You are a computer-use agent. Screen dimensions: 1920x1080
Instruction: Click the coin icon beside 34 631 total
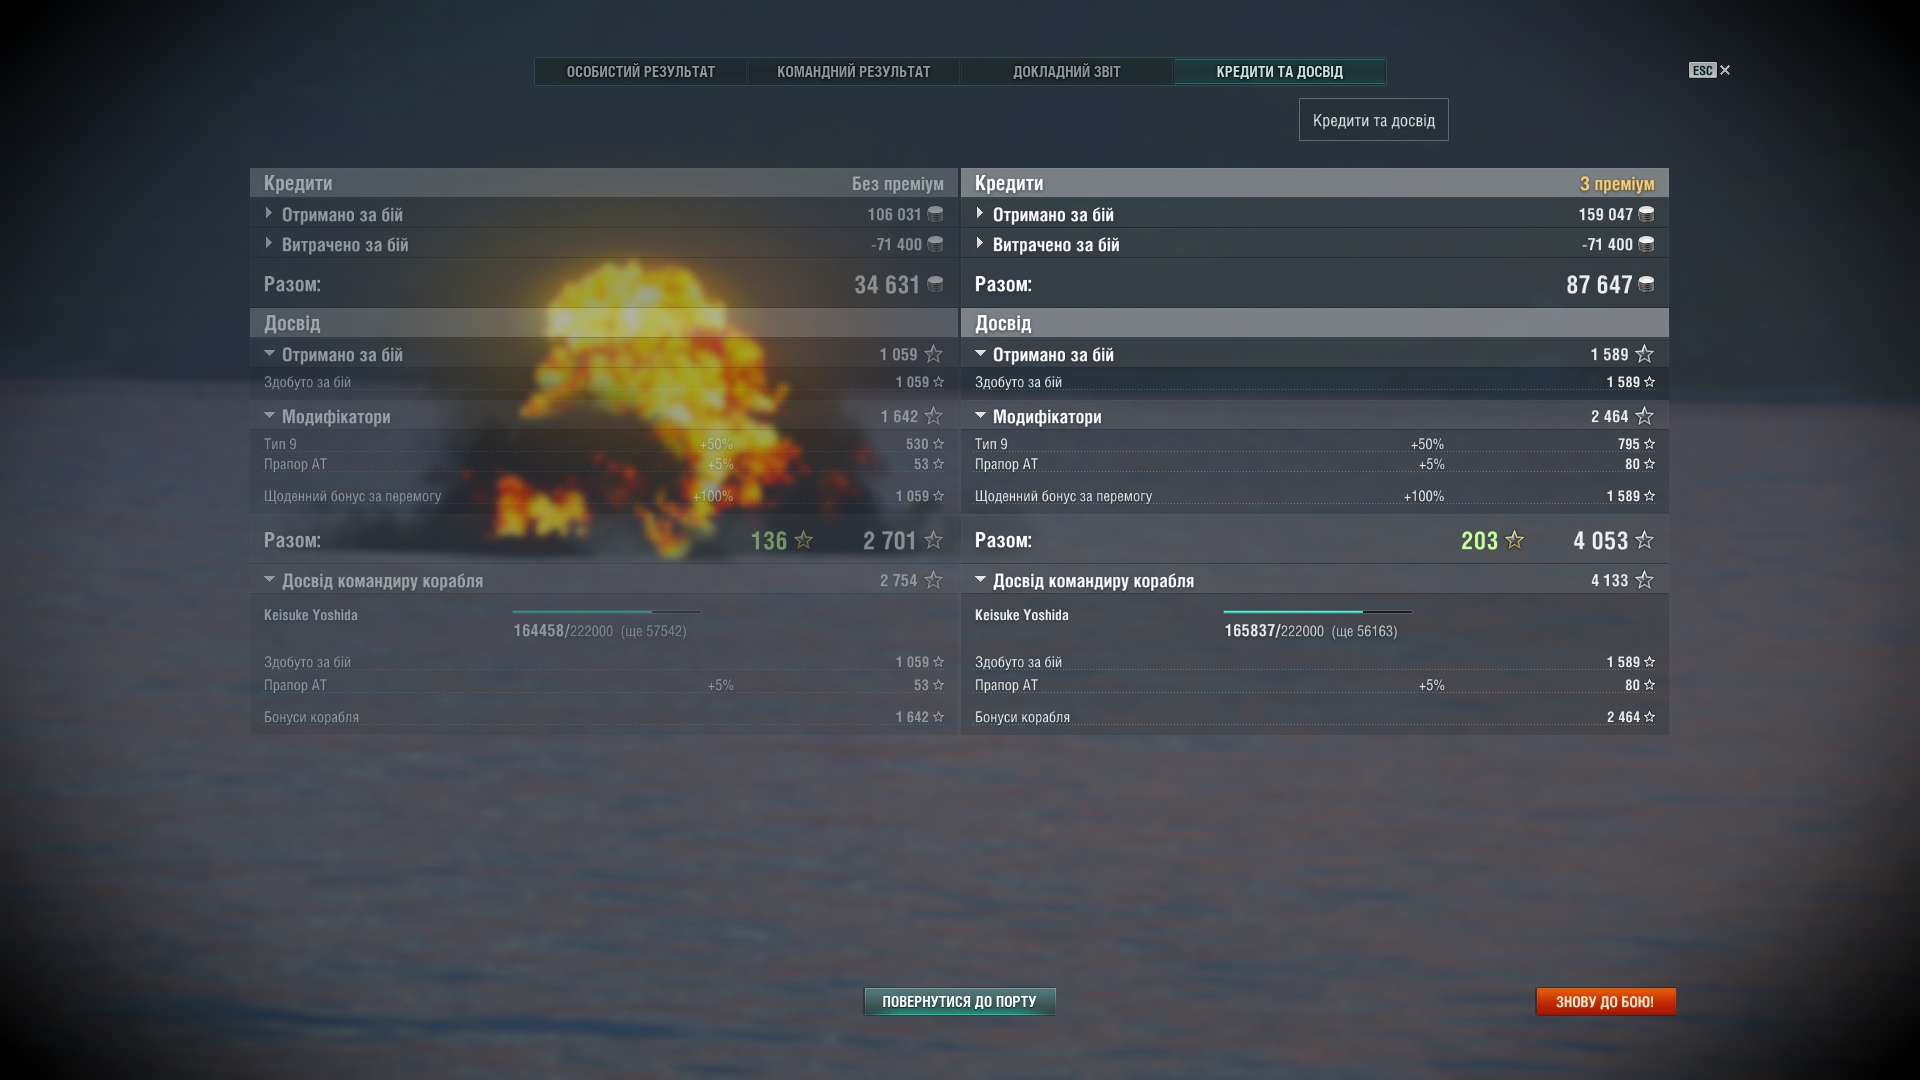935,285
